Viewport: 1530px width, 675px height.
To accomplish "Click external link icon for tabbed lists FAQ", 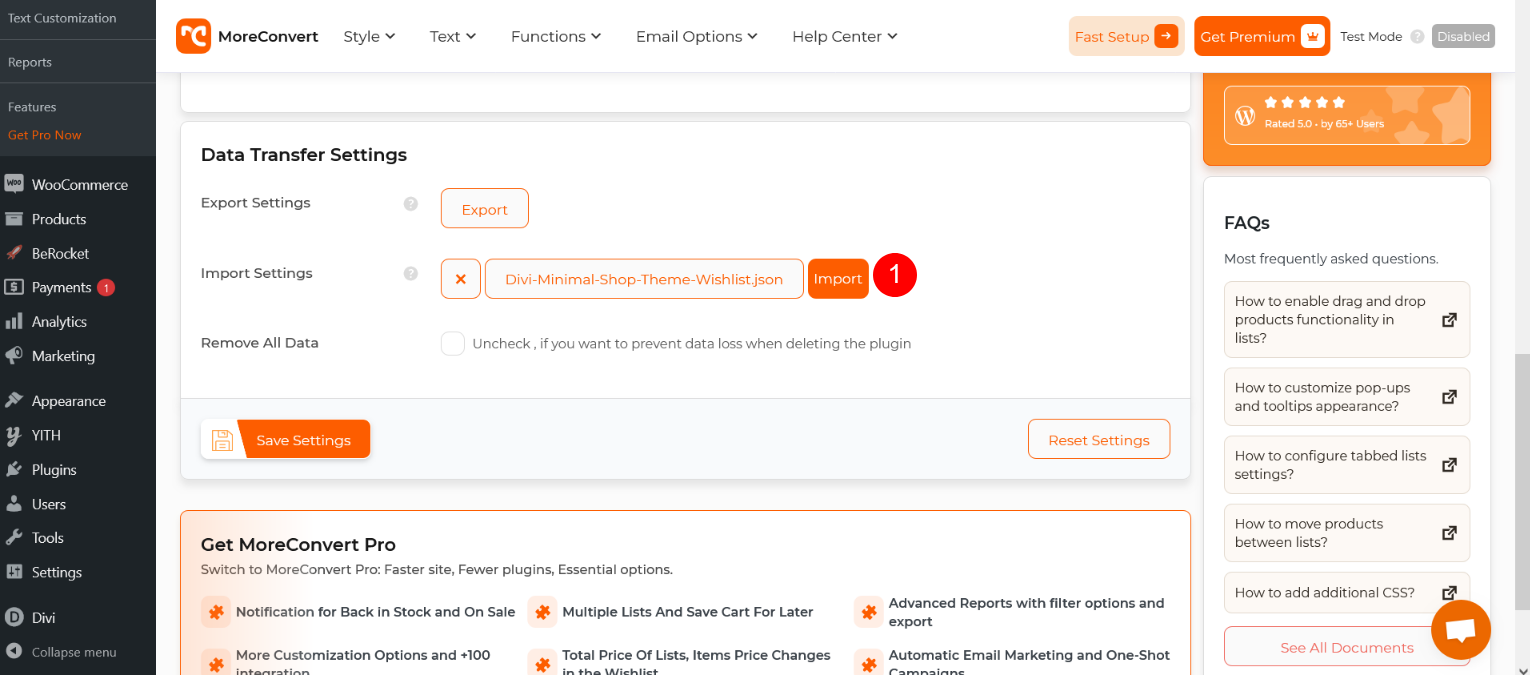I will (x=1449, y=465).
